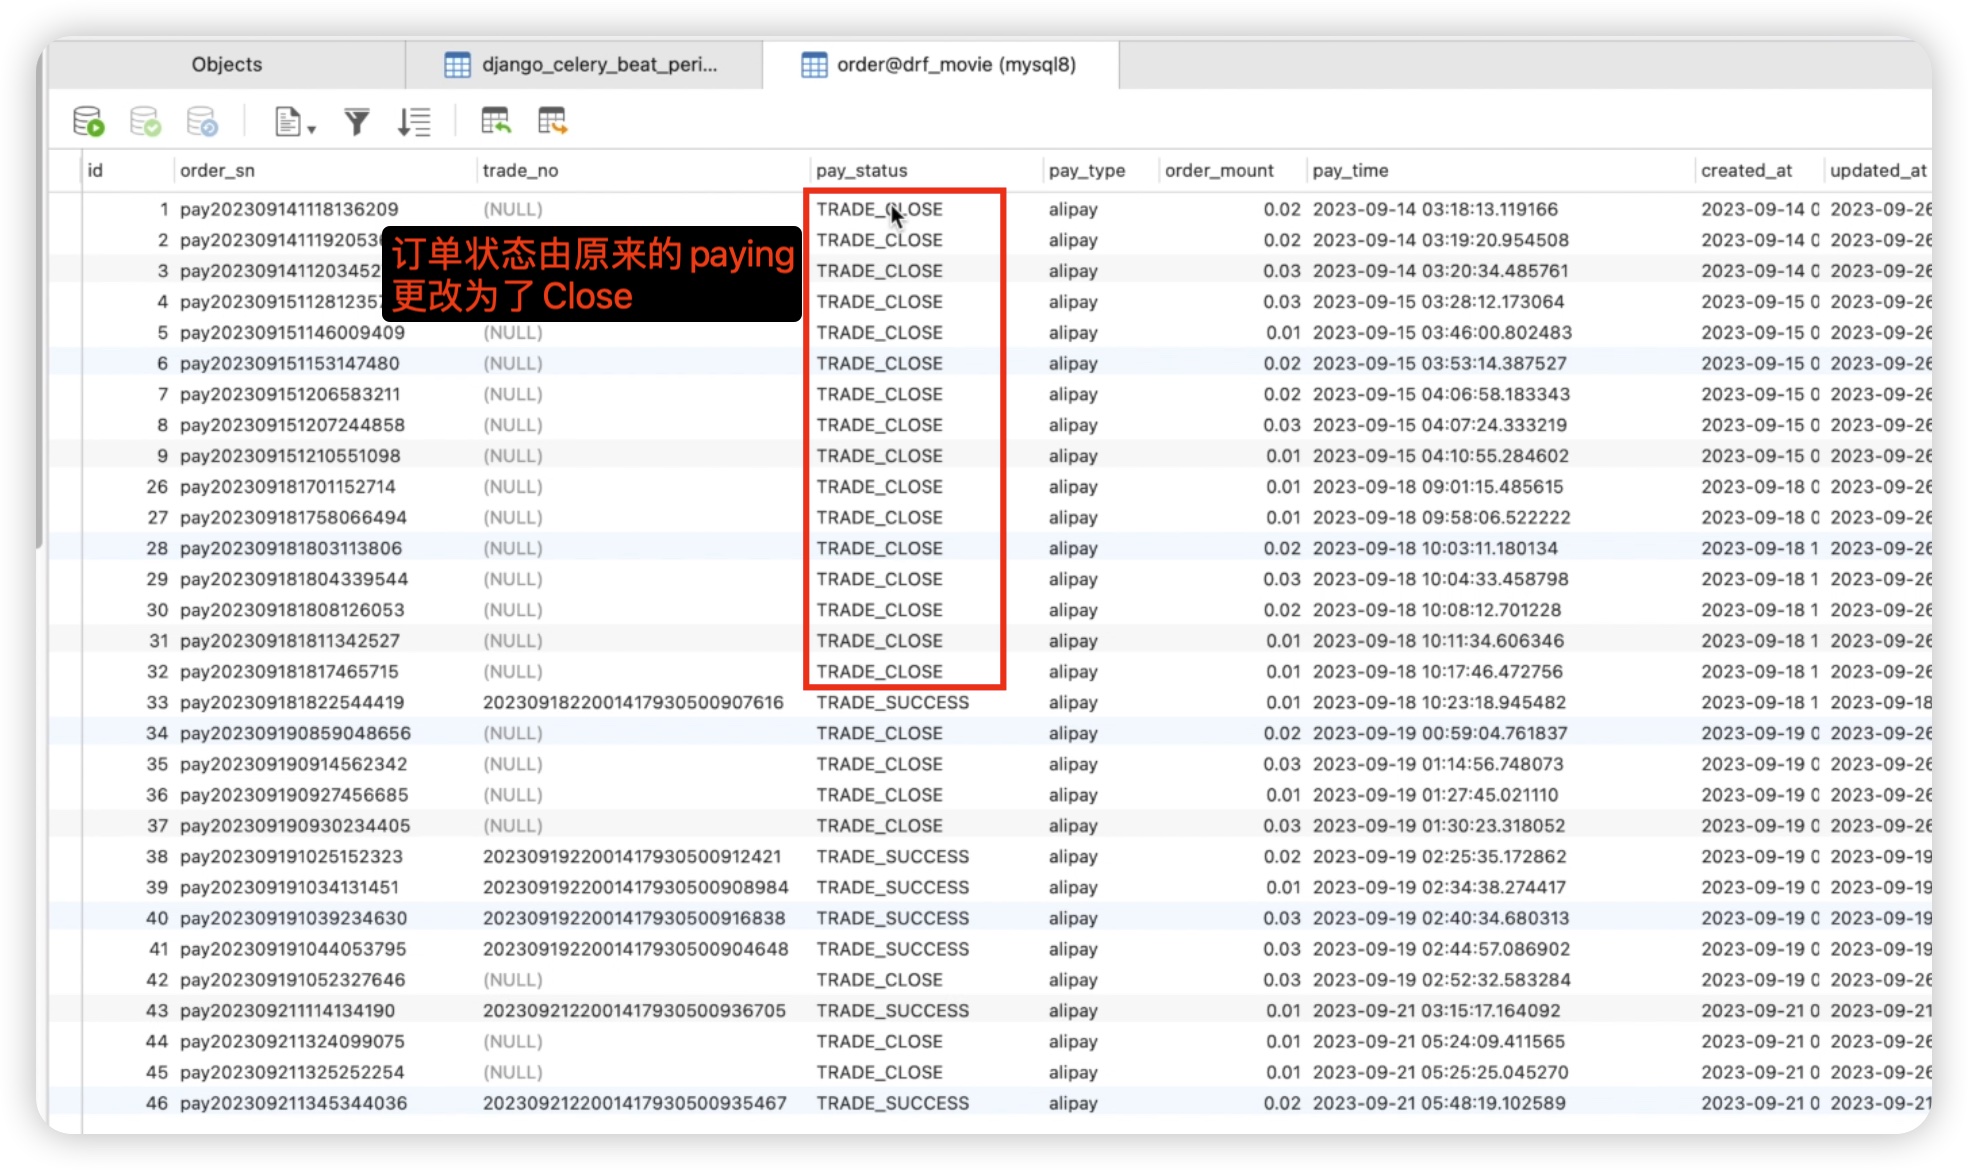This screenshot has width=1968, height=1170.
Task: Click the pay_time column header
Action: [1351, 170]
